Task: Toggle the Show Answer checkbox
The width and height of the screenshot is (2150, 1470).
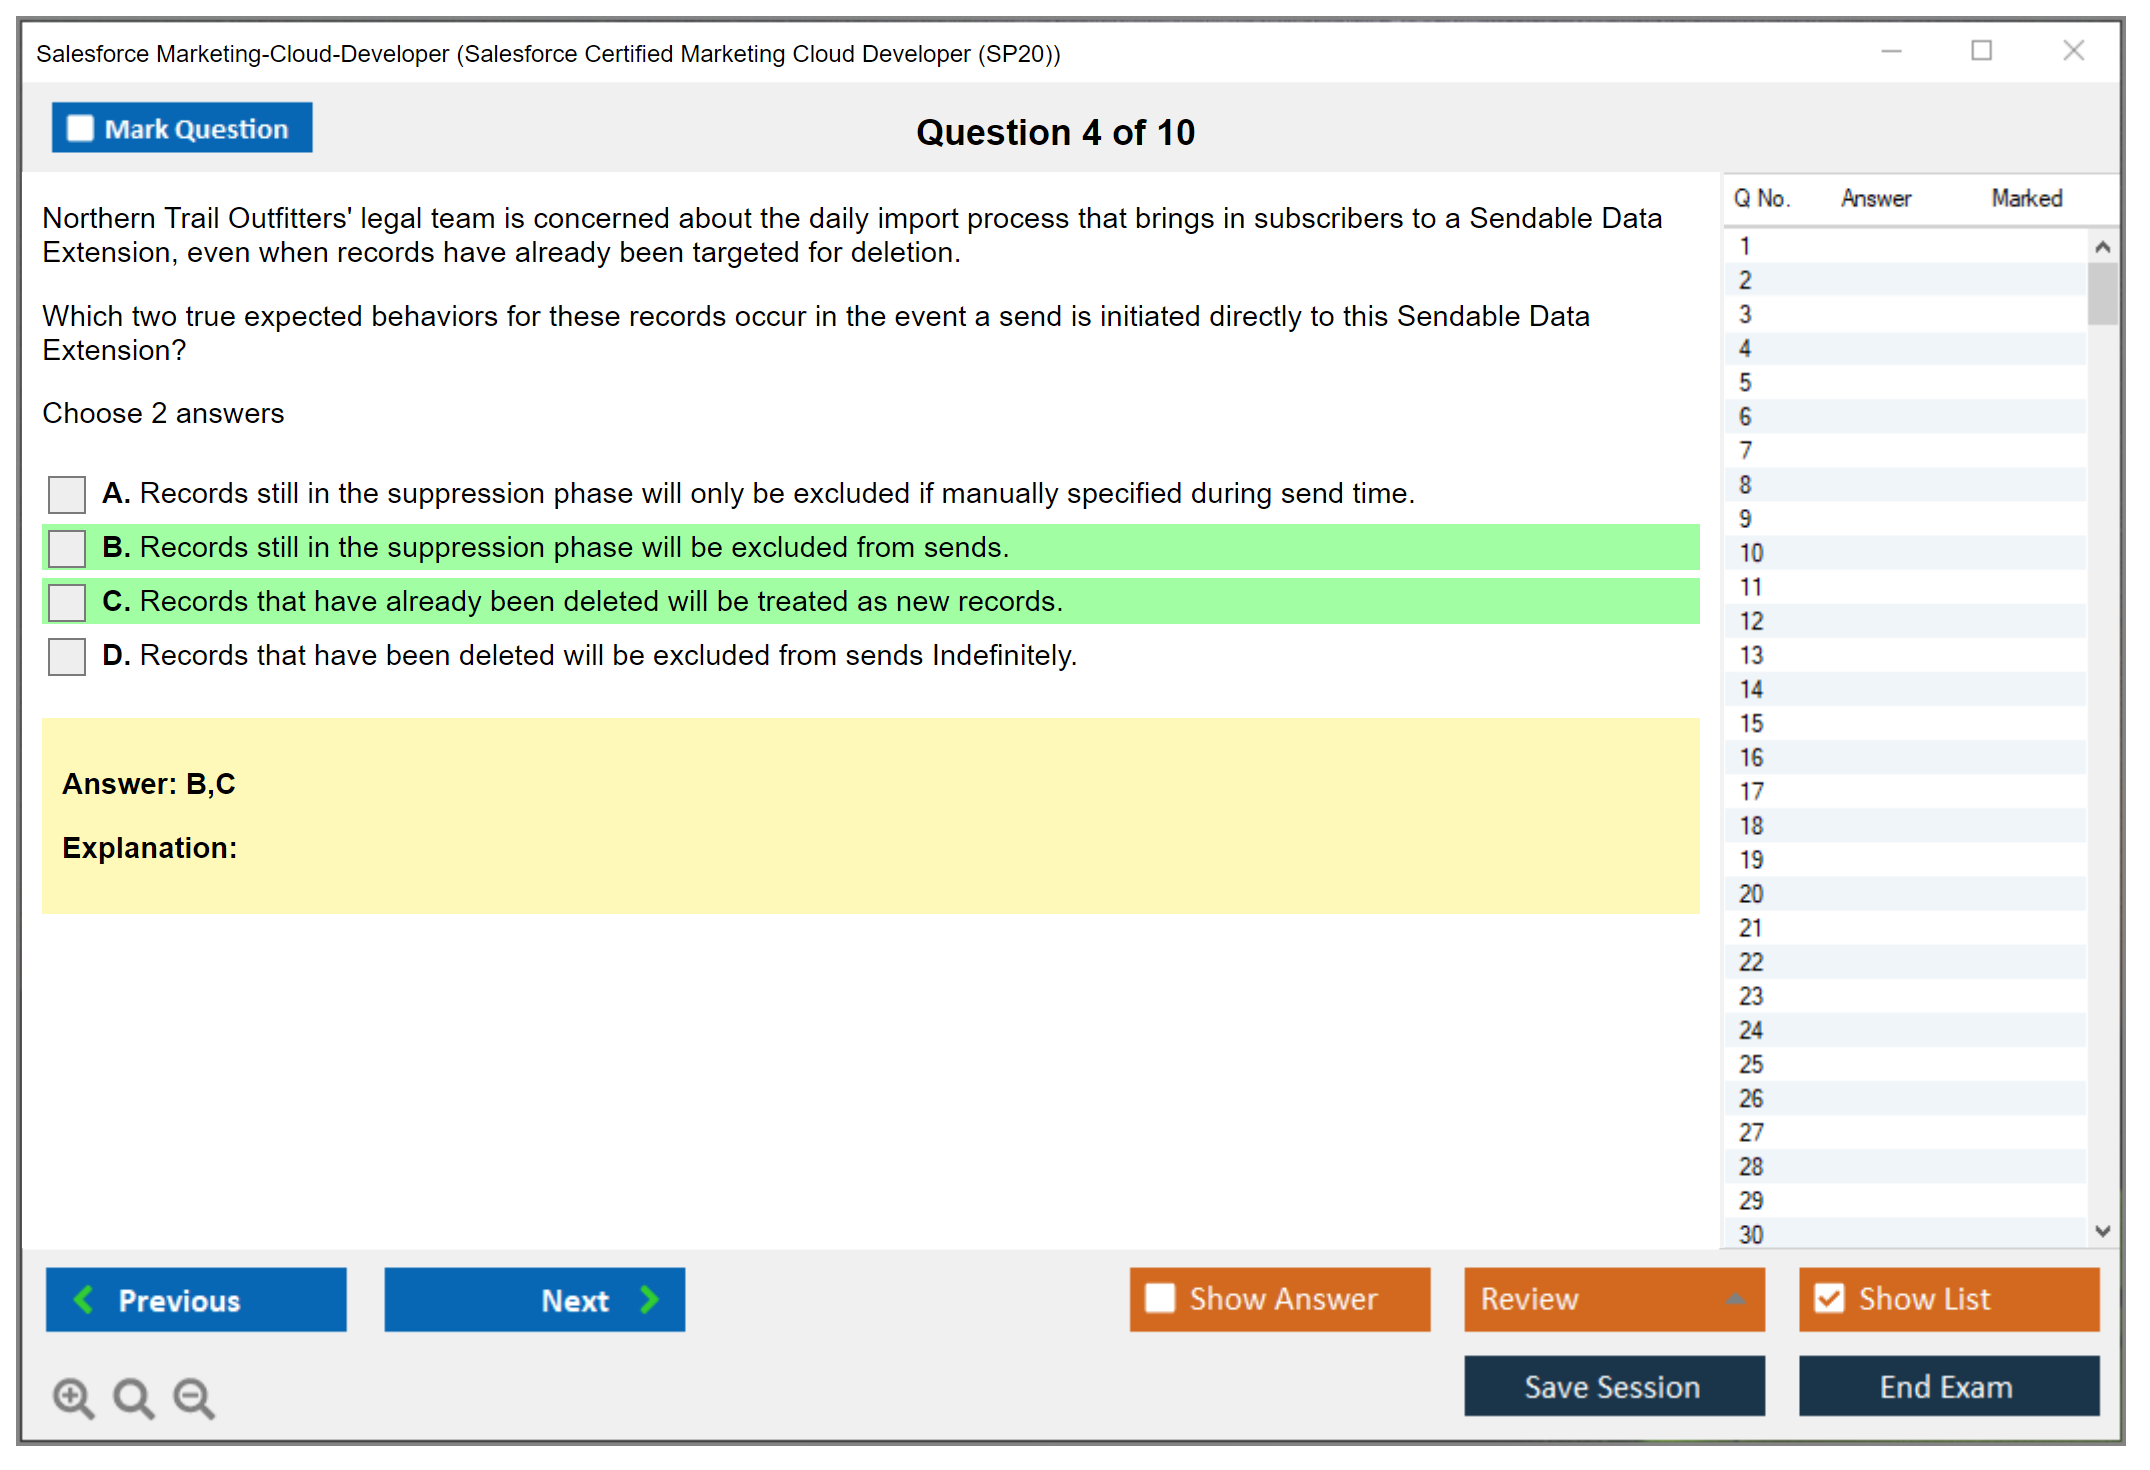Action: 1160,1298
